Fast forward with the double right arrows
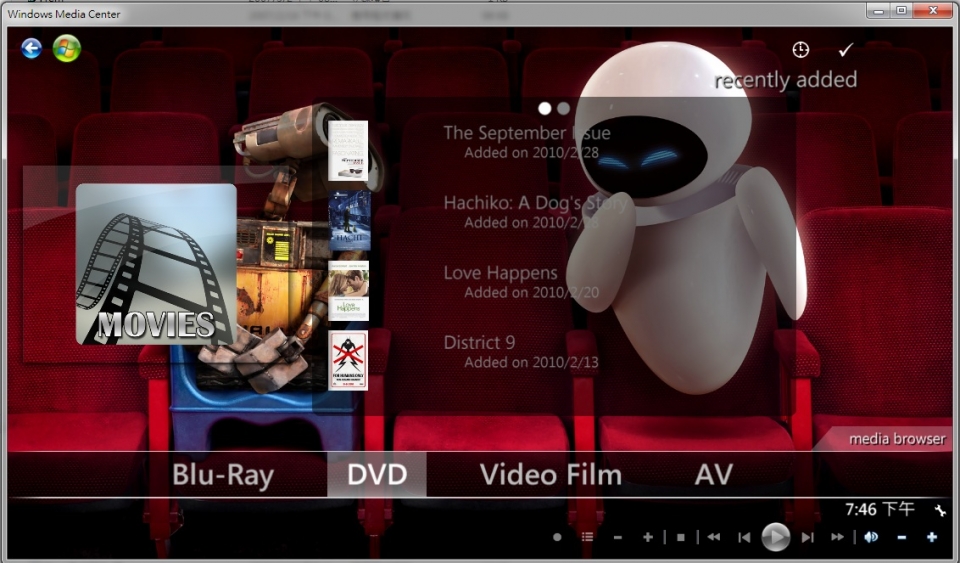The height and width of the screenshot is (563, 960). [838, 537]
